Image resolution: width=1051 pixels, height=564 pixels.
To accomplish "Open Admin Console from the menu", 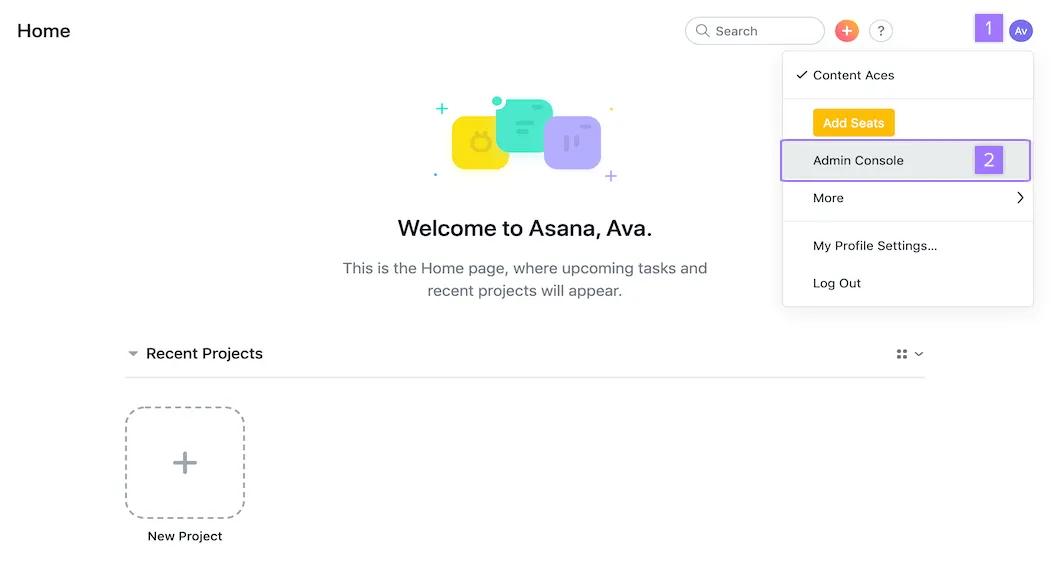I will 858,160.
